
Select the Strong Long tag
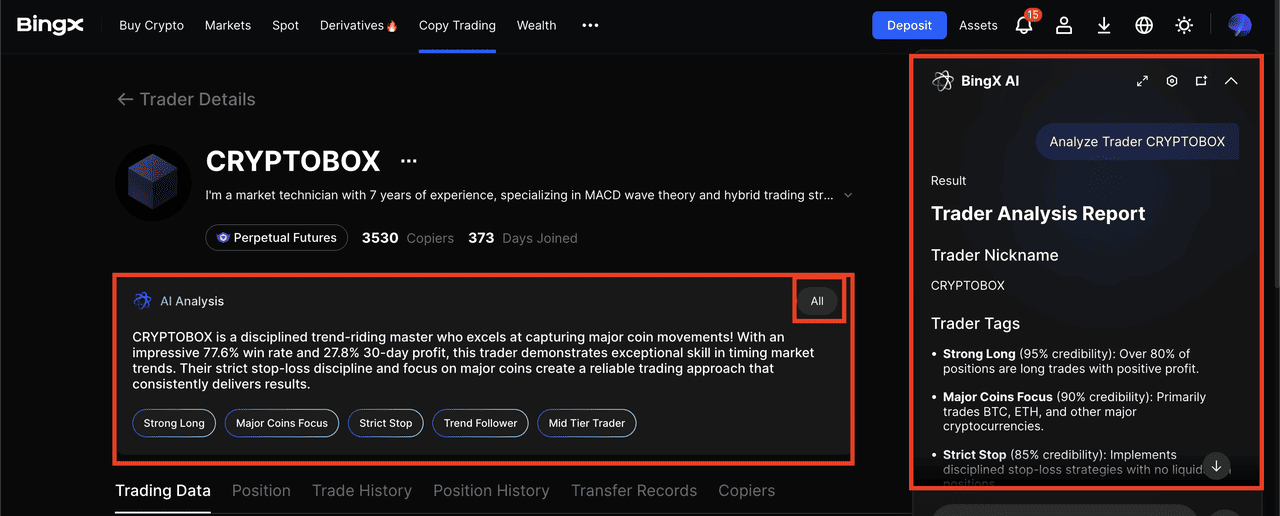click(x=174, y=423)
